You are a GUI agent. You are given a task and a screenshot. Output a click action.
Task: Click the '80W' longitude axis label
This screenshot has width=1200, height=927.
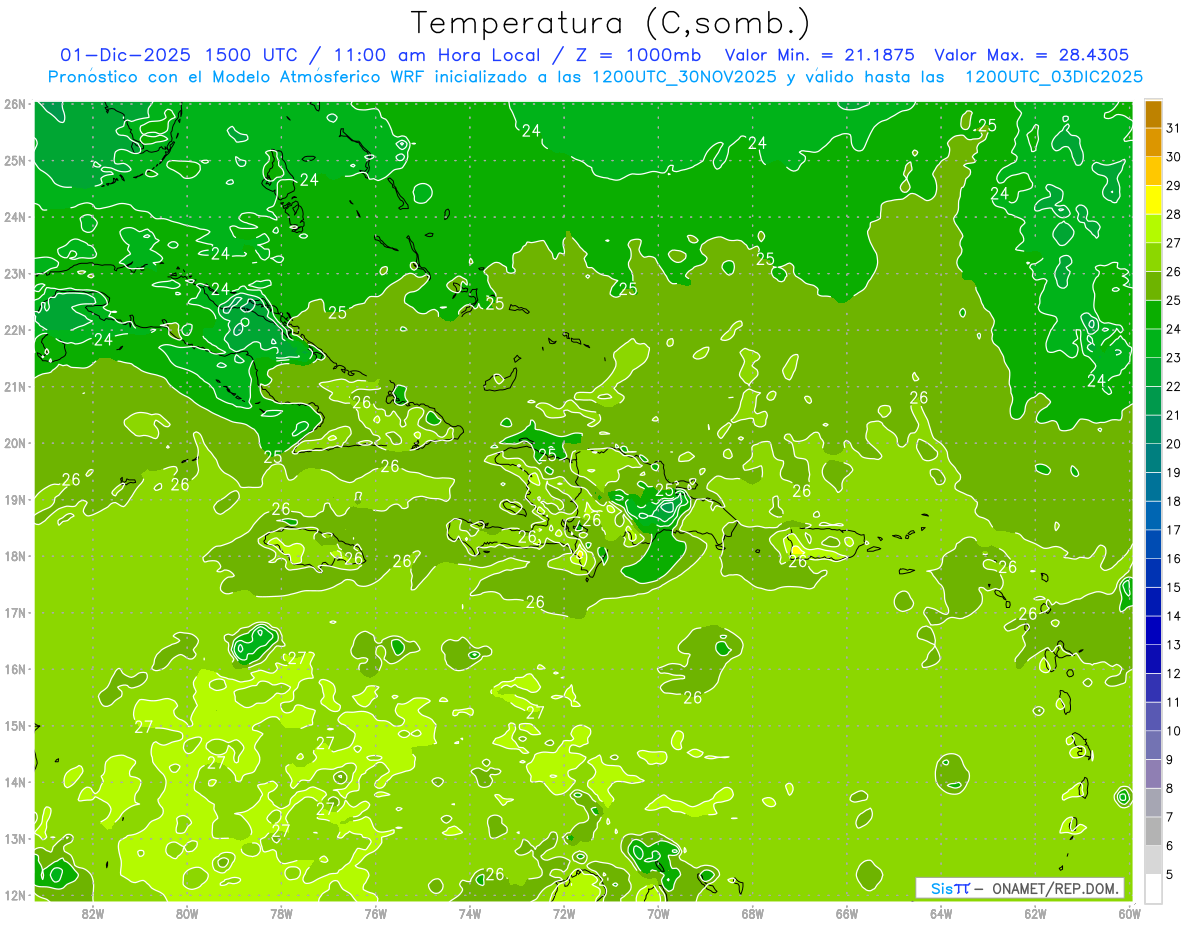point(187,913)
